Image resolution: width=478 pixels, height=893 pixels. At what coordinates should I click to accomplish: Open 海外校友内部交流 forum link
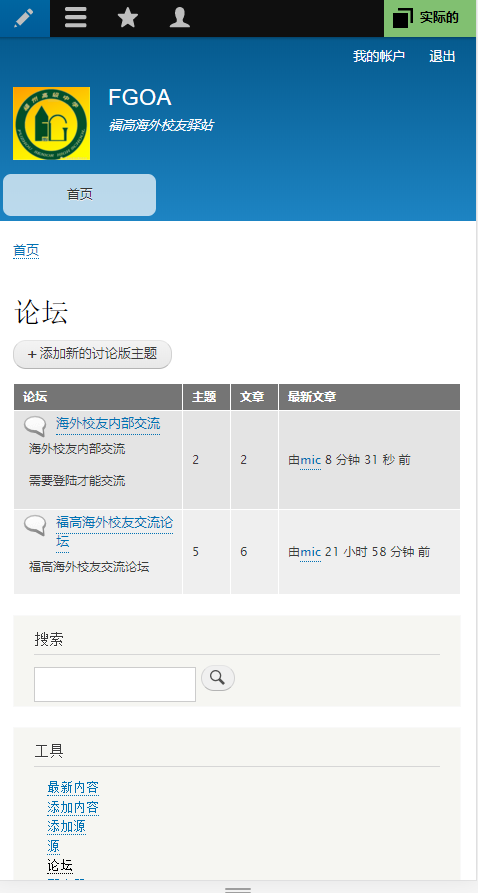[x=108, y=424]
